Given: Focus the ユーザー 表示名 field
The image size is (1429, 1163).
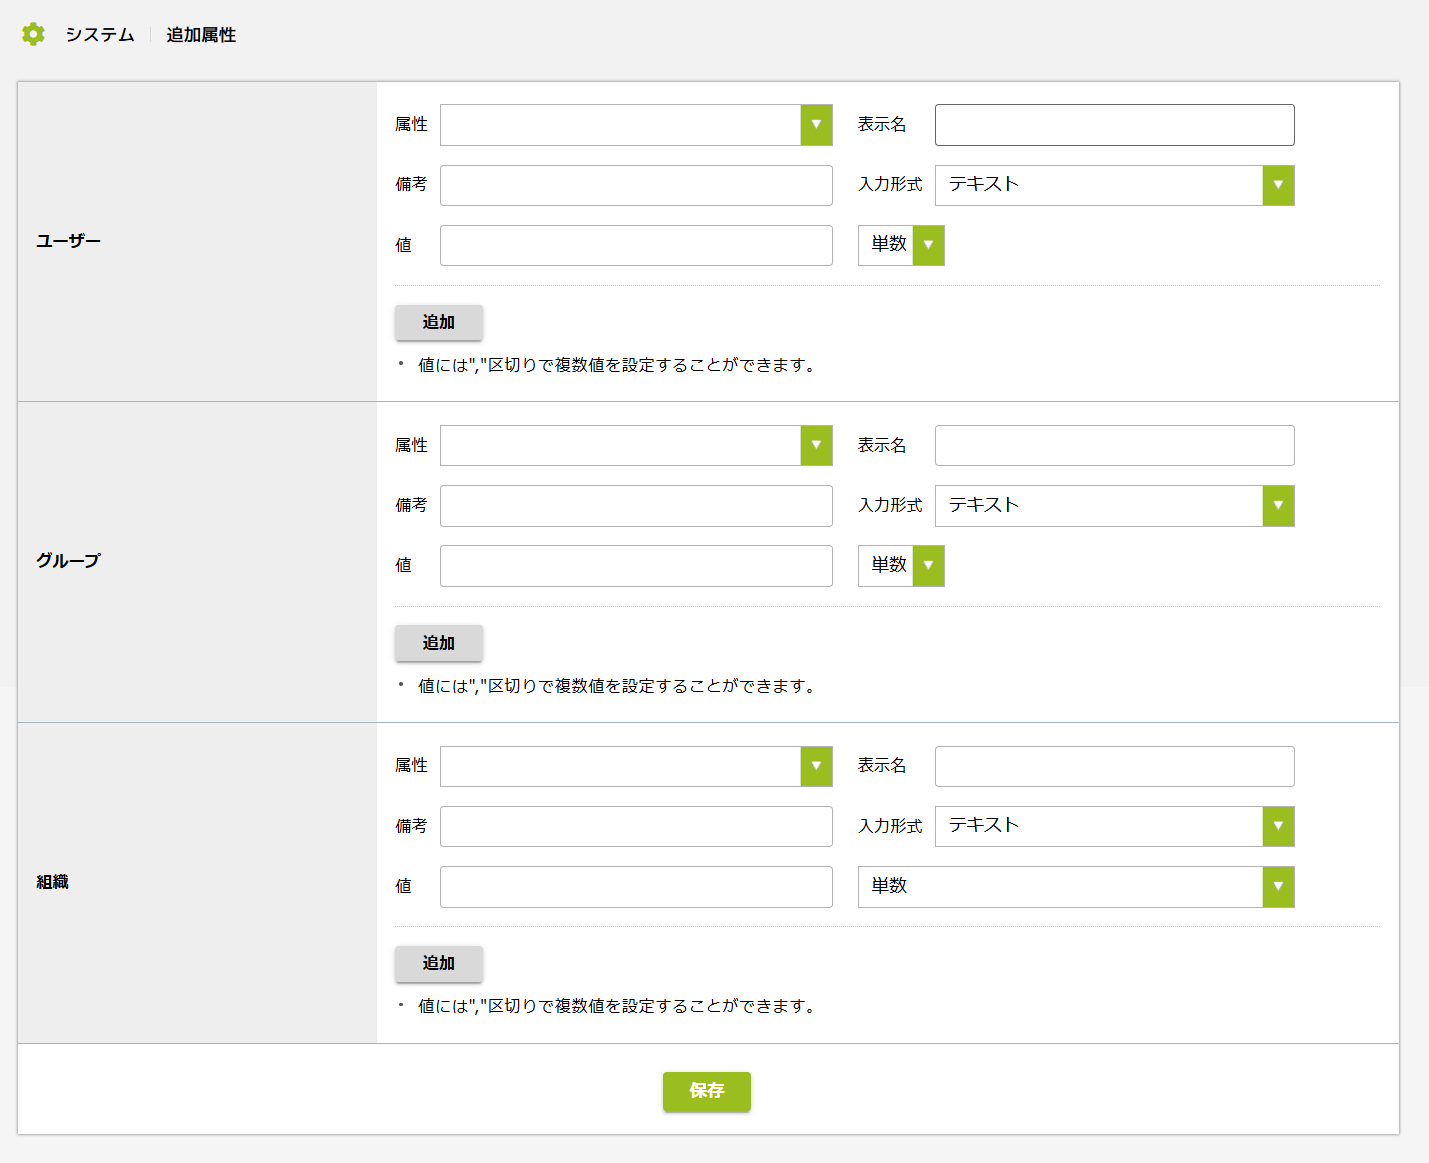Looking at the screenshot, I should click(x=1114, y=125).
